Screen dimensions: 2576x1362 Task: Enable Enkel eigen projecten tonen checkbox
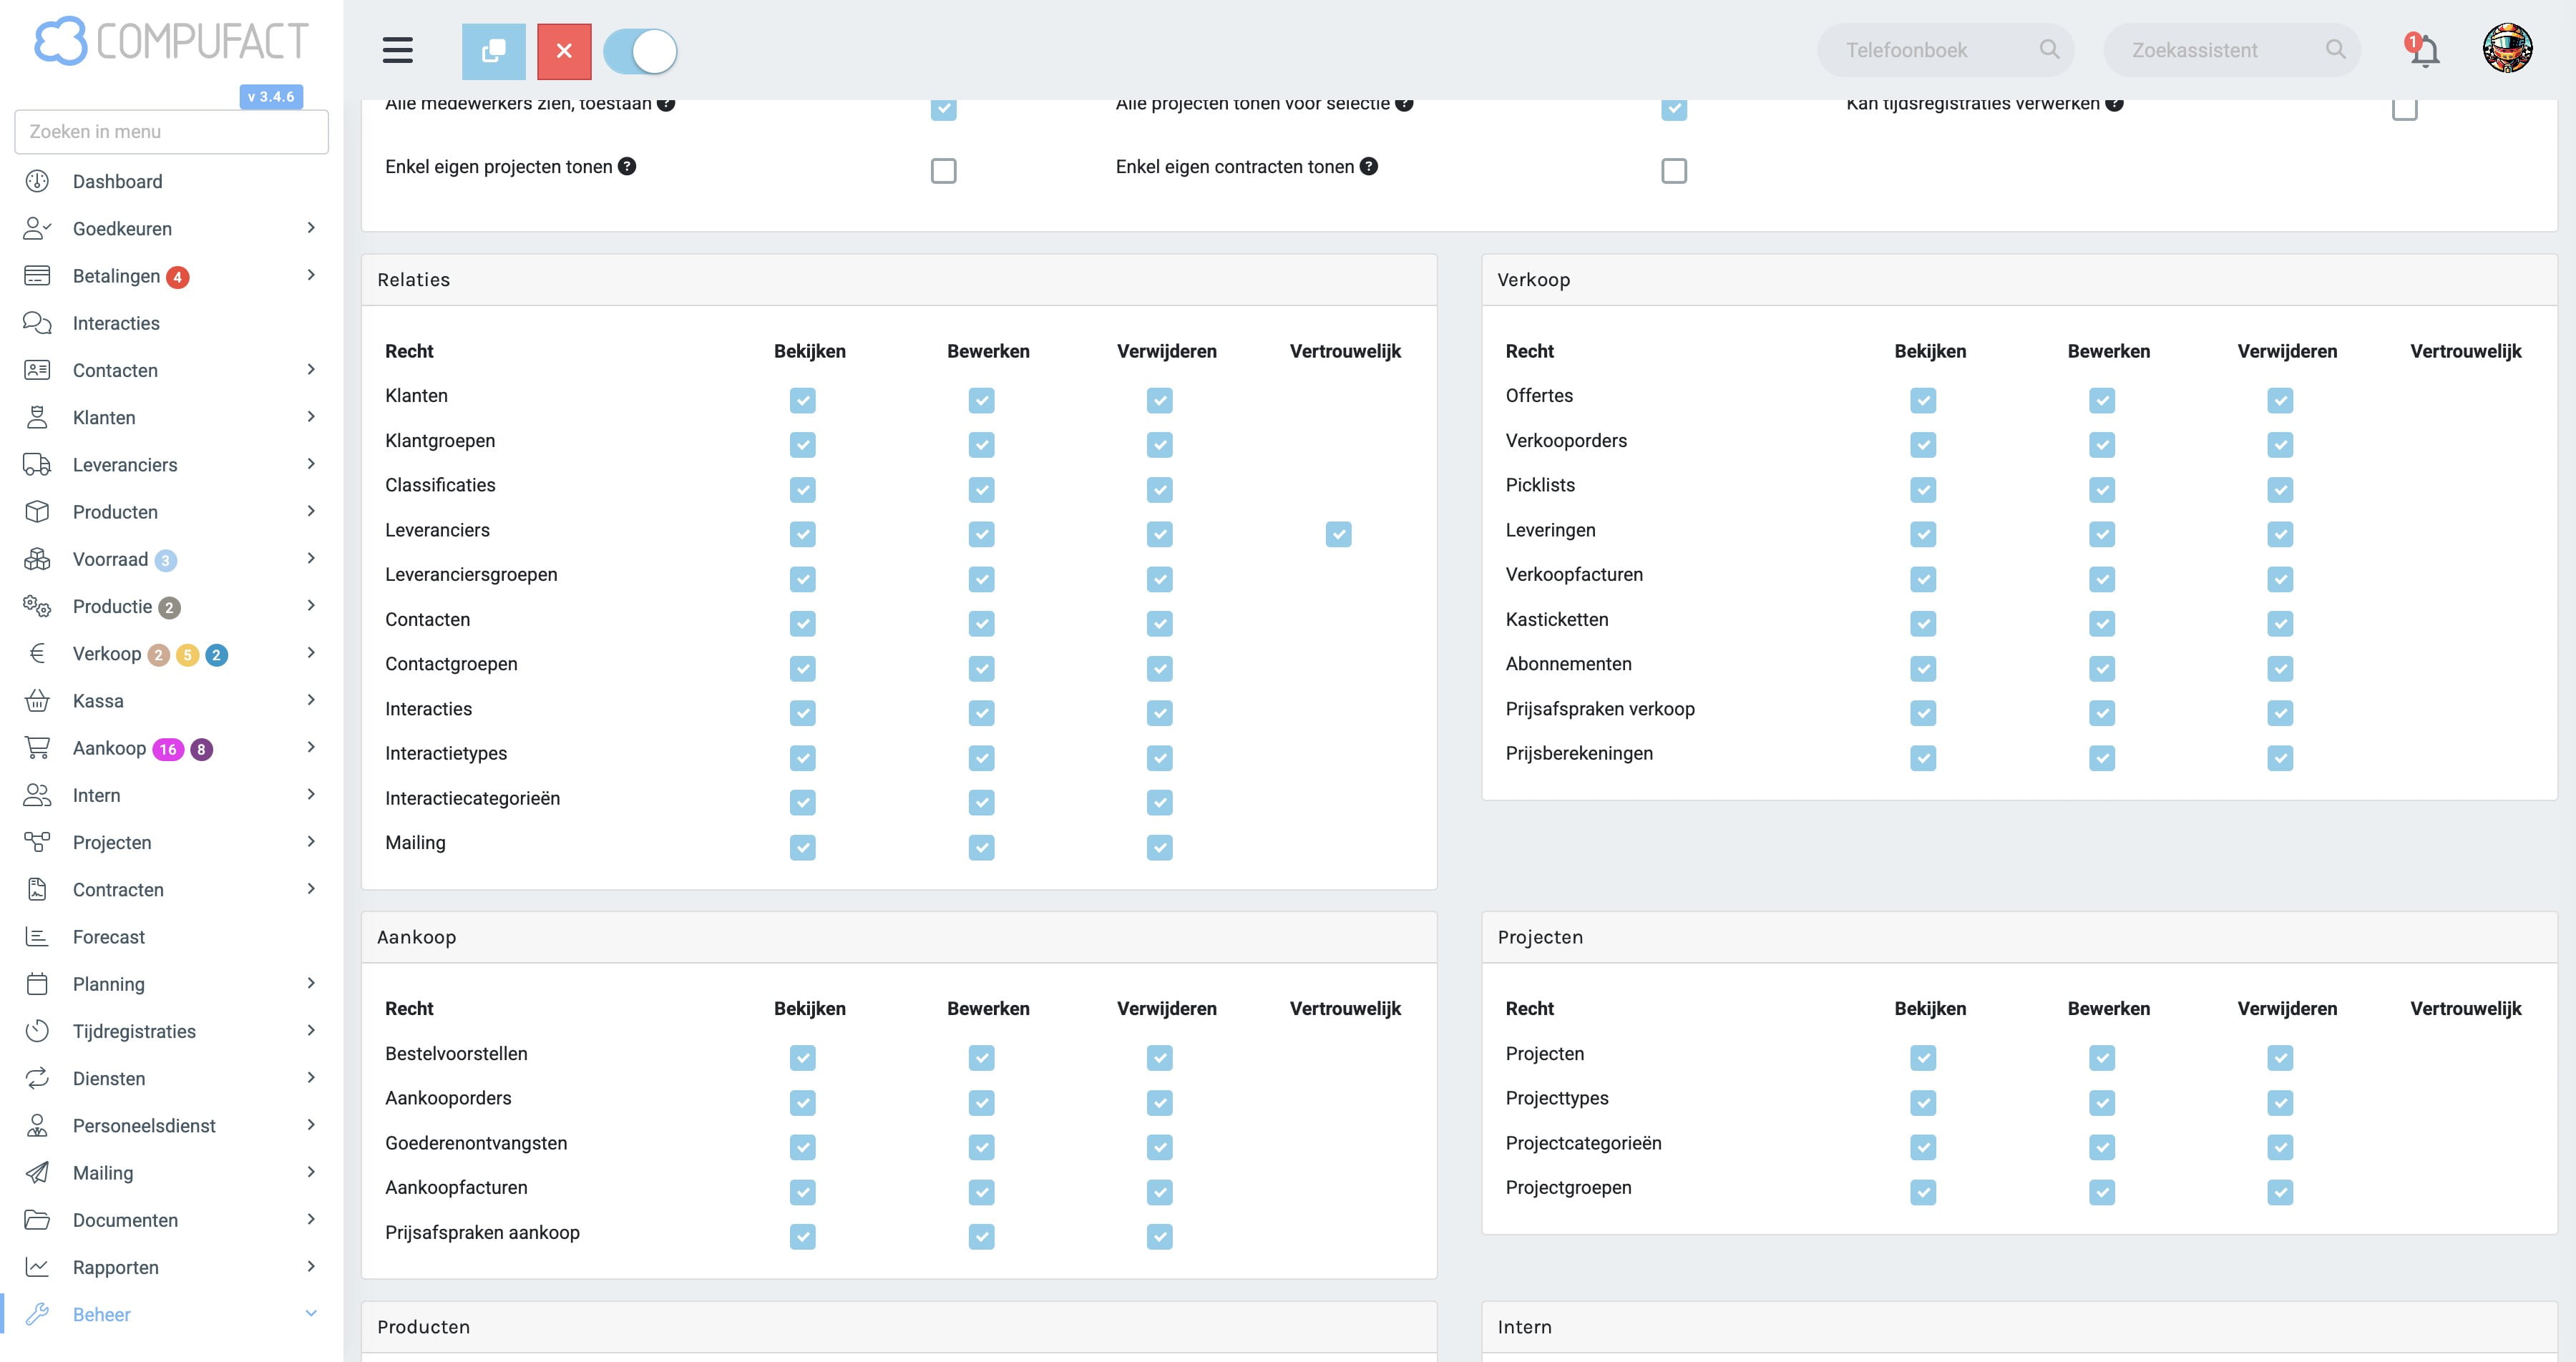click(943, 171)
